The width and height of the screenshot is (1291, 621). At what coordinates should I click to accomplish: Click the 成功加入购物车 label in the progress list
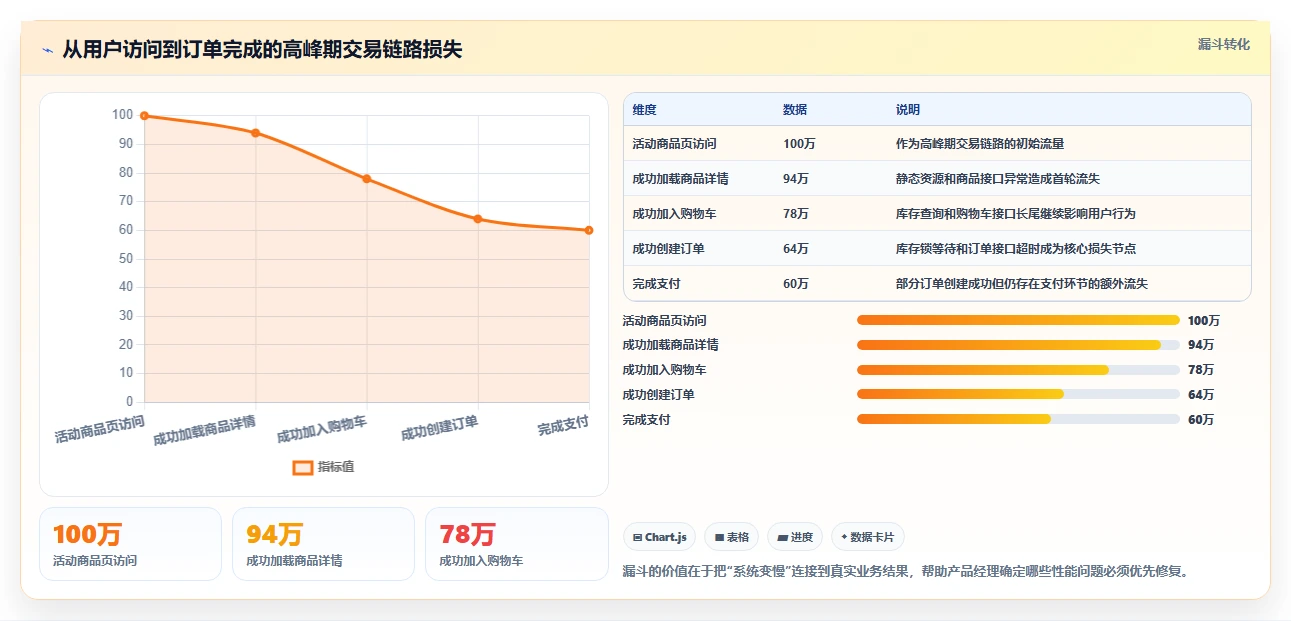(x=664, y=370)
